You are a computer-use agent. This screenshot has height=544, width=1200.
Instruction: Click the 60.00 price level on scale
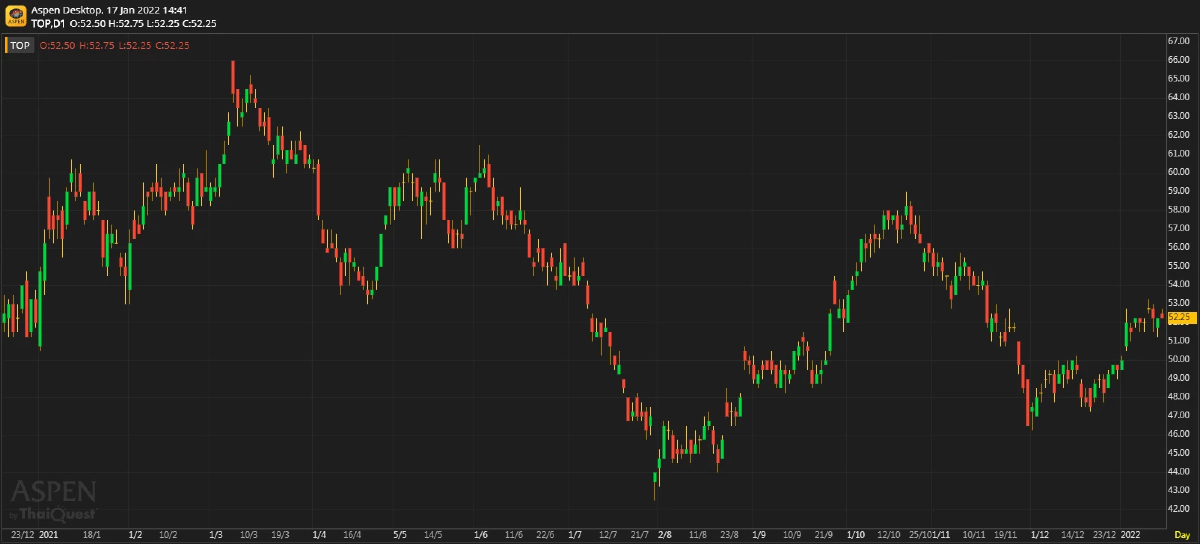point(1178,171)
